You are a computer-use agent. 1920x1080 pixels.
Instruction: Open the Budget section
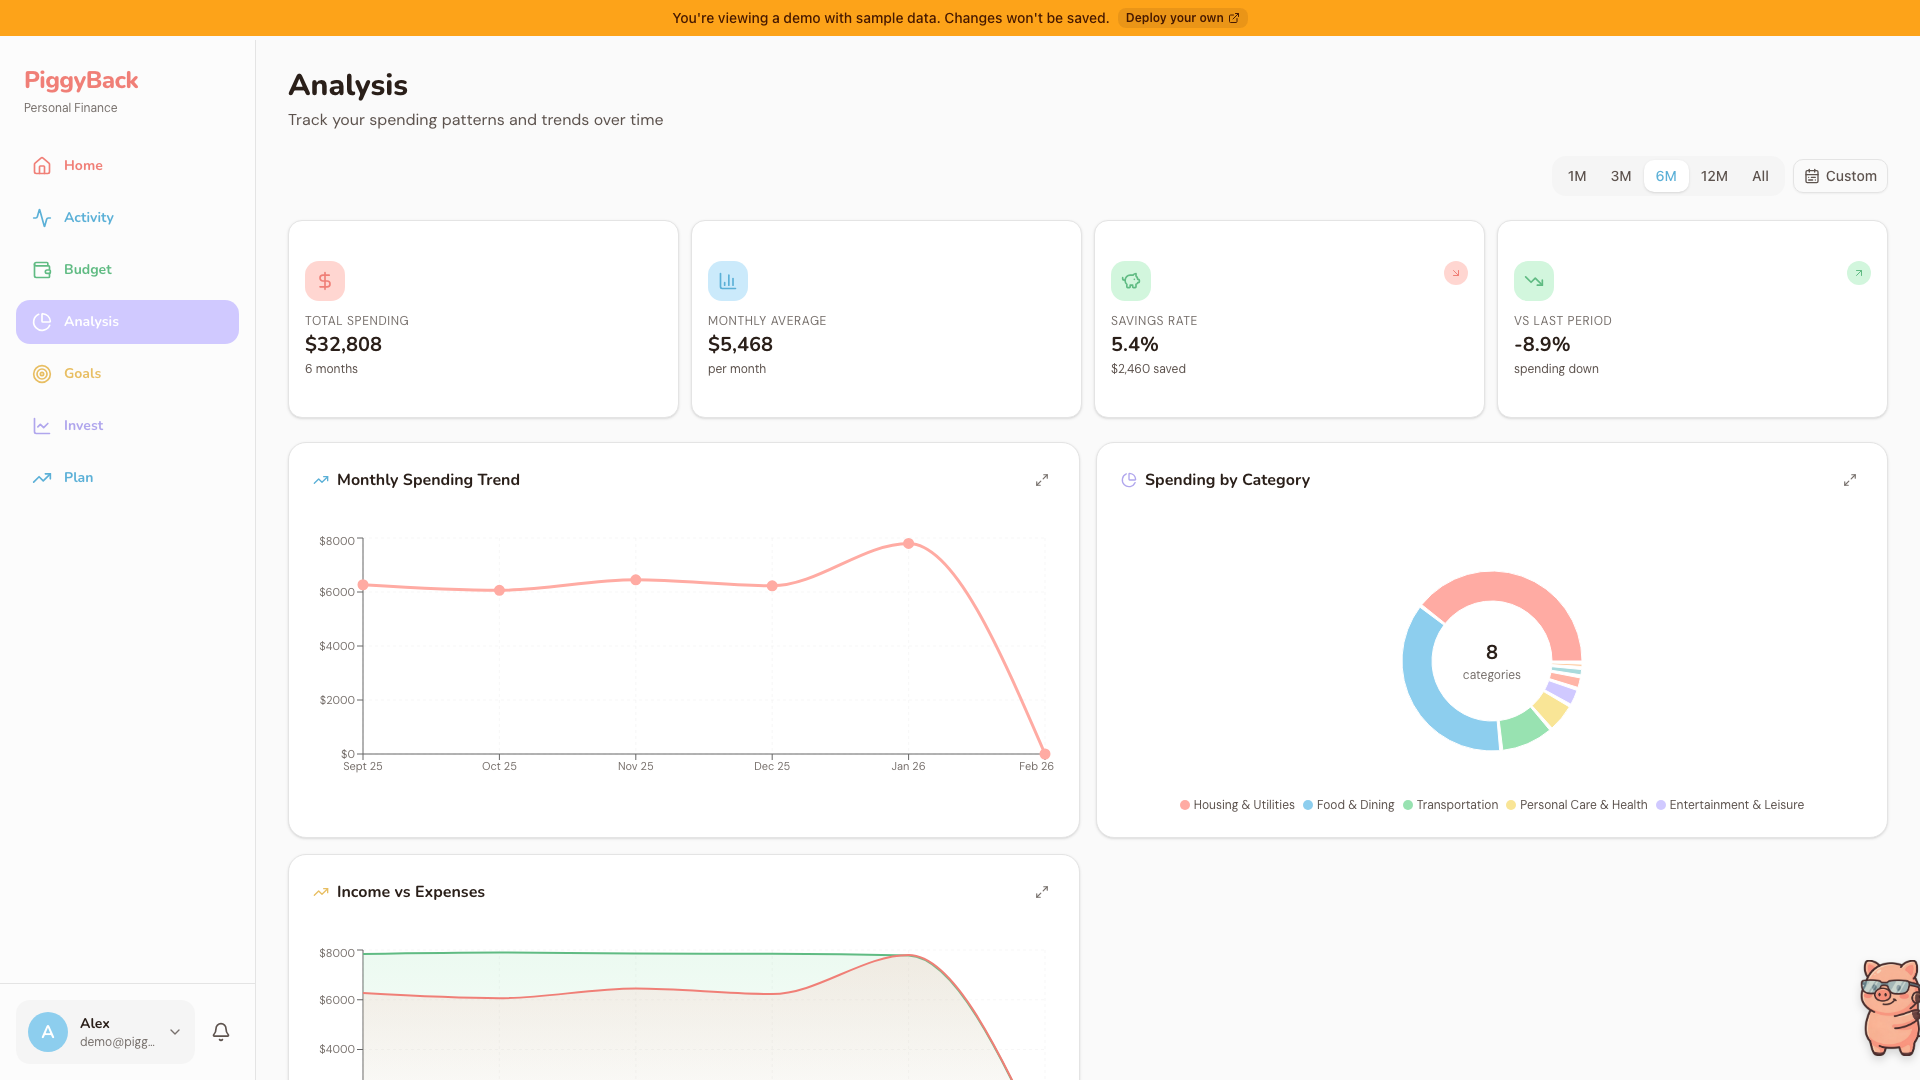(127, 270)
